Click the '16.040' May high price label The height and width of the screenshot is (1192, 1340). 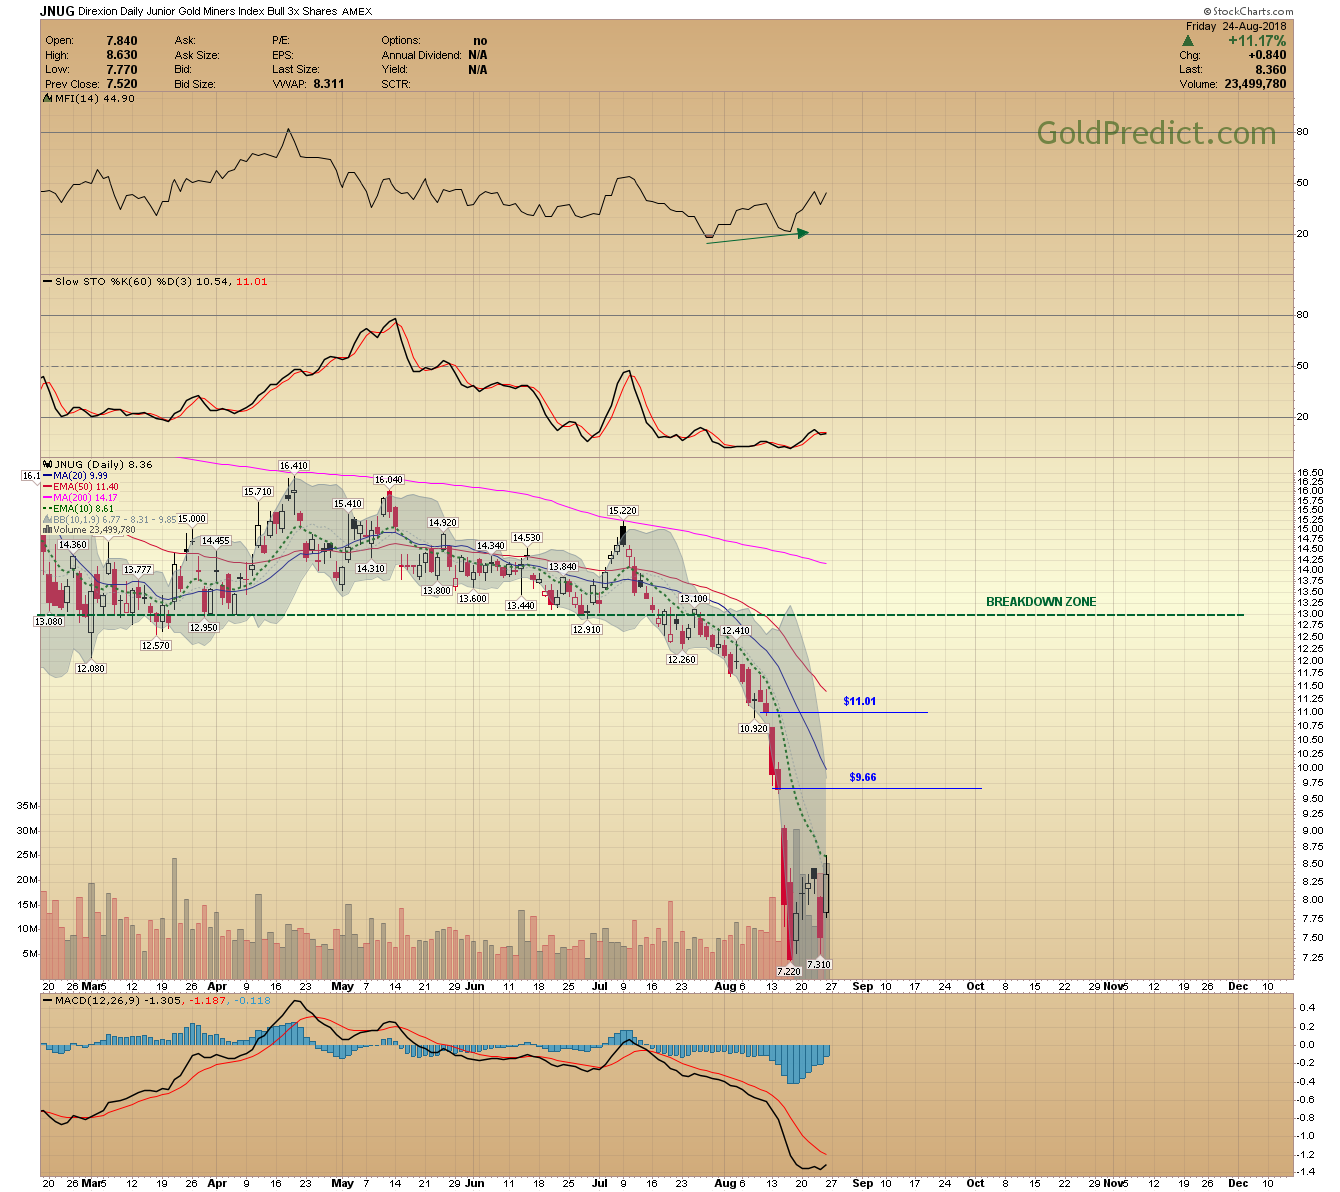(388, 480)
